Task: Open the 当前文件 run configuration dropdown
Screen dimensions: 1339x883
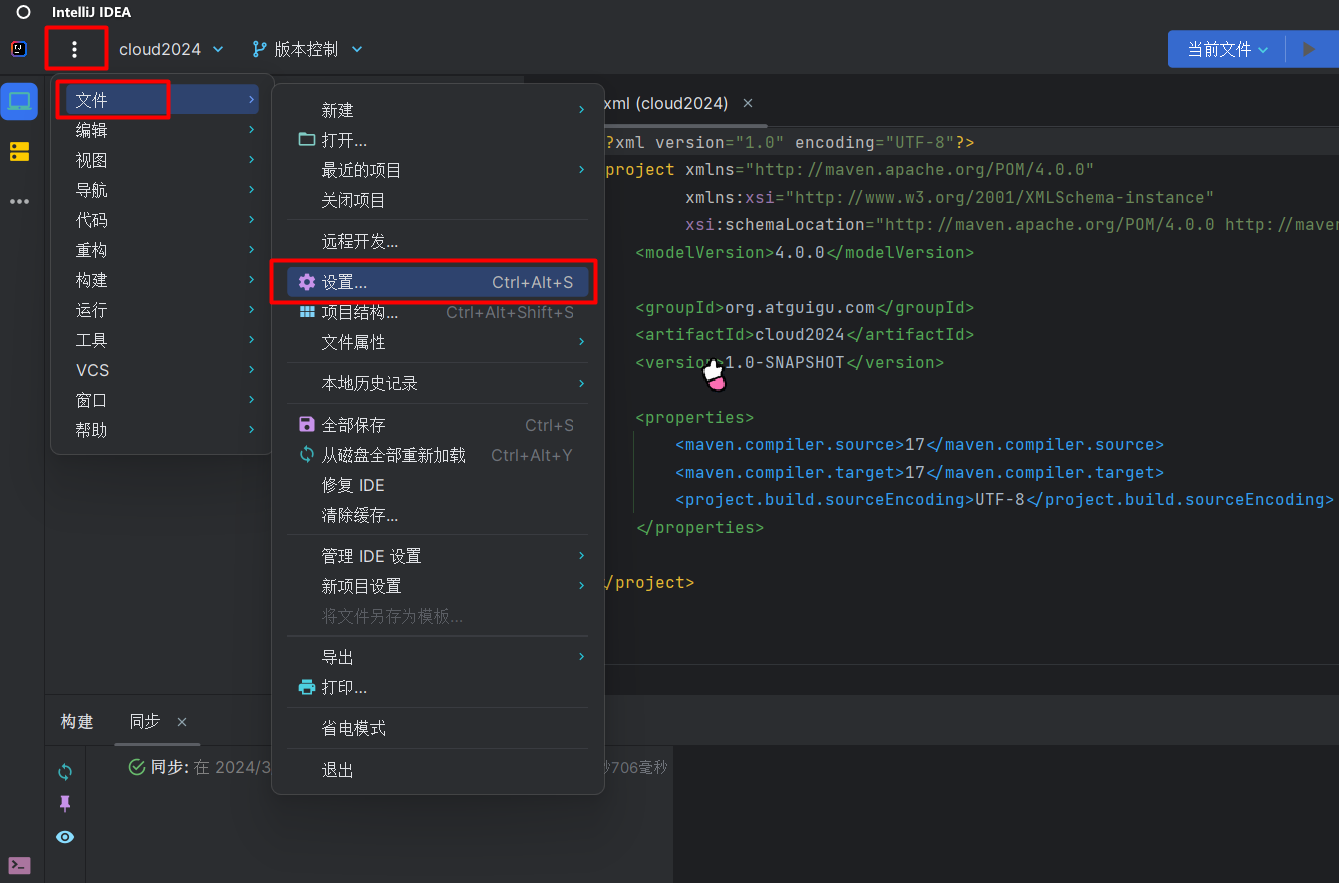Action: tap(1227, 49)
